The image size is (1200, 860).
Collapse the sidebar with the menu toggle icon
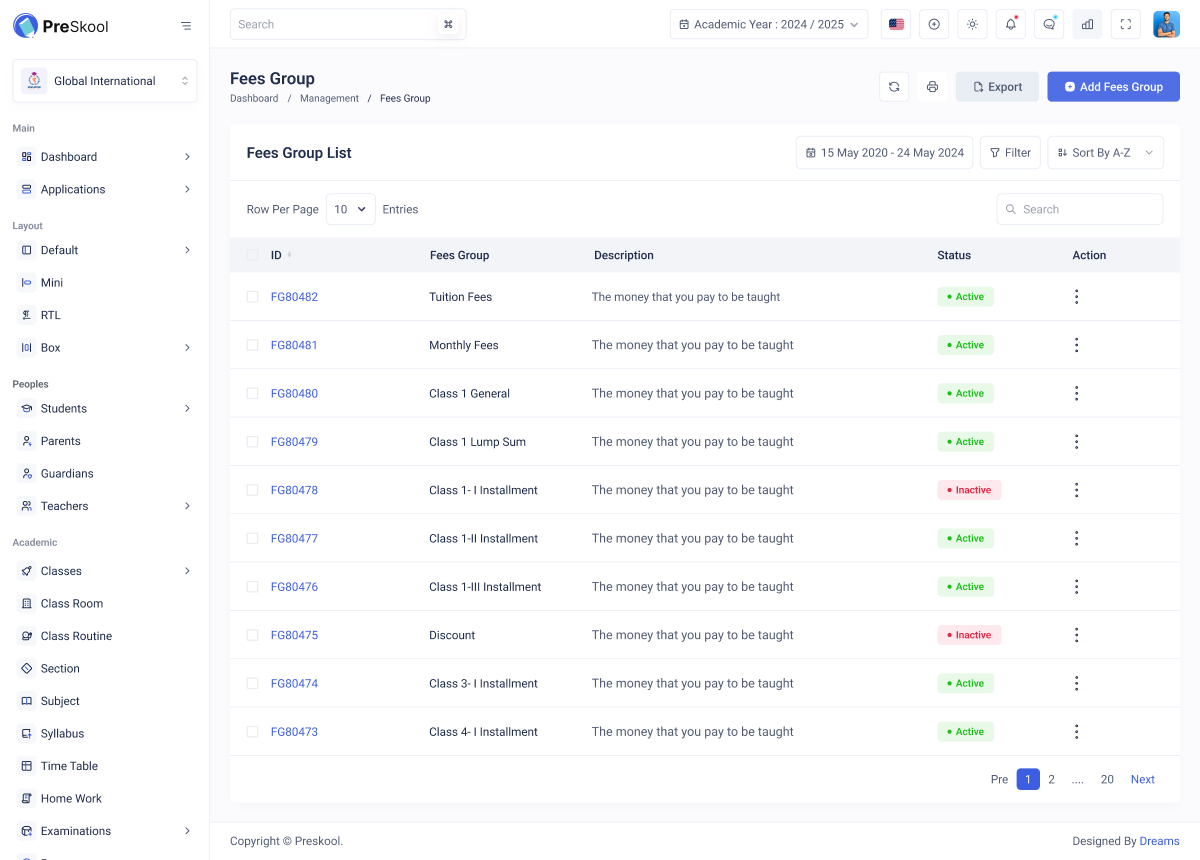click(x=186, y=26)
